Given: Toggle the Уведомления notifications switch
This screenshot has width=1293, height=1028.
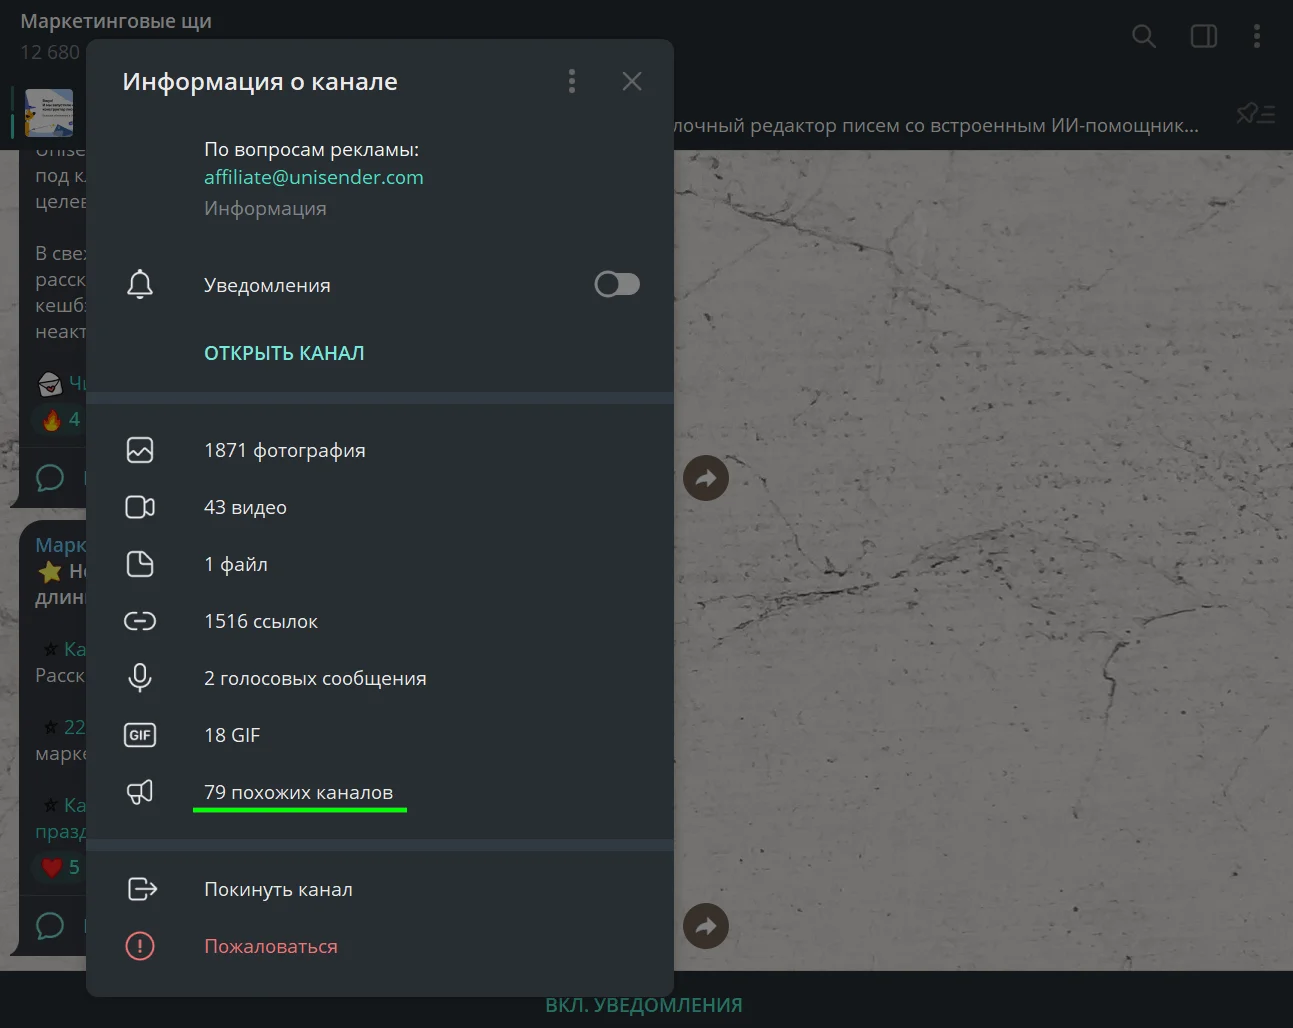Looking at the screenshot, I should click(616, 285).
